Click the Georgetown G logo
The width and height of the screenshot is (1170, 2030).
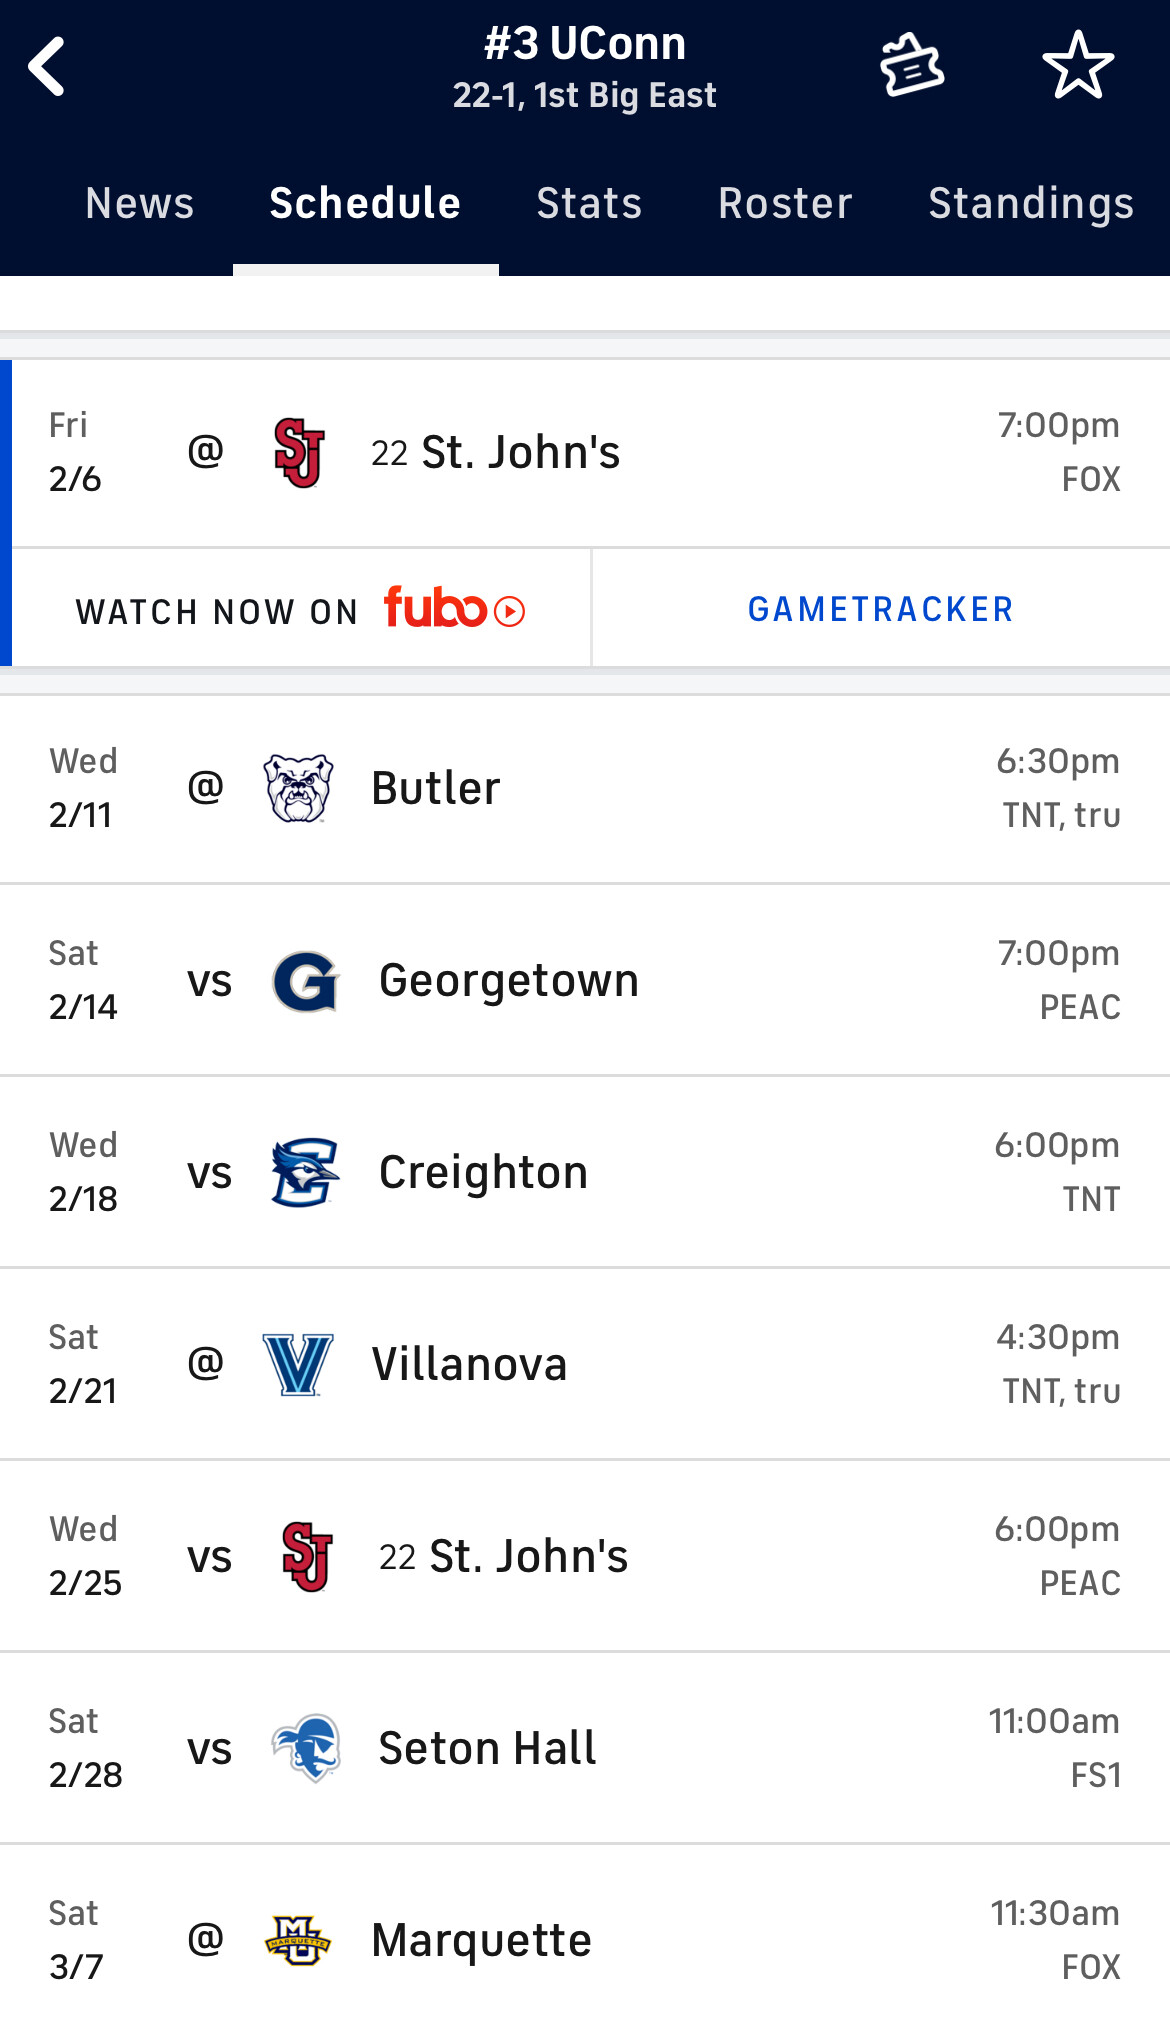(305, 981)
